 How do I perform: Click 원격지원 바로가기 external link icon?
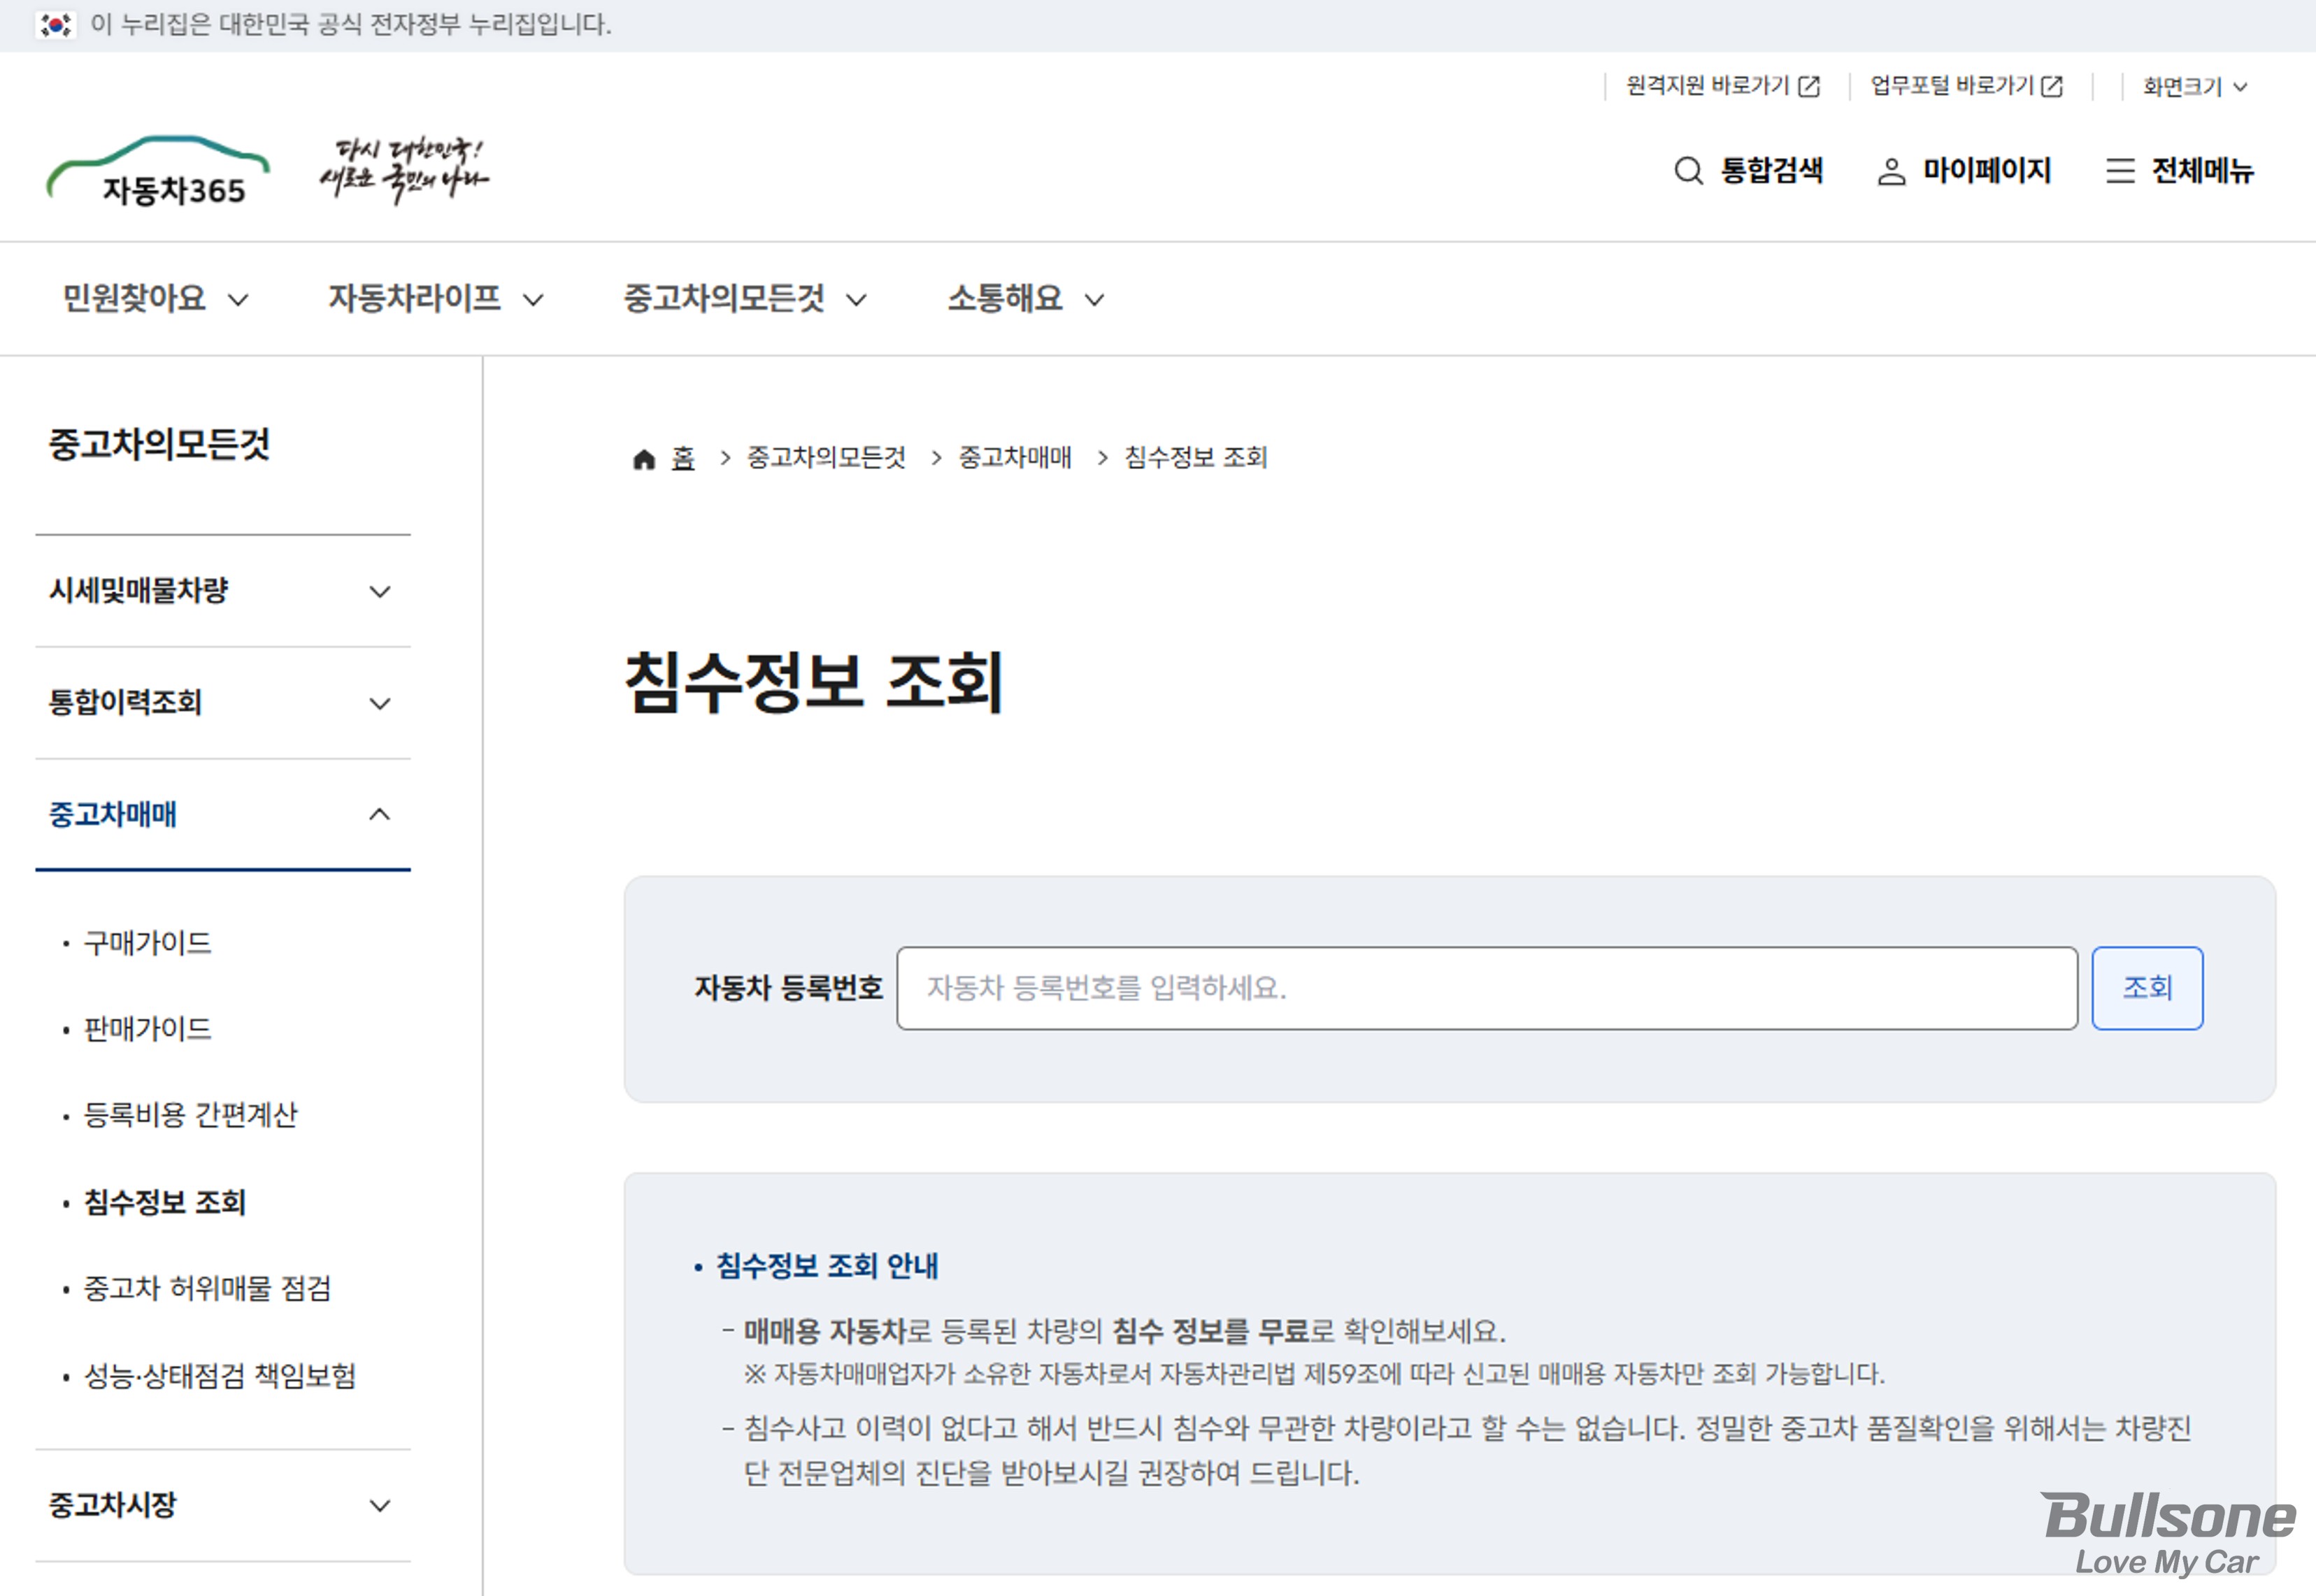(1808, 87)
